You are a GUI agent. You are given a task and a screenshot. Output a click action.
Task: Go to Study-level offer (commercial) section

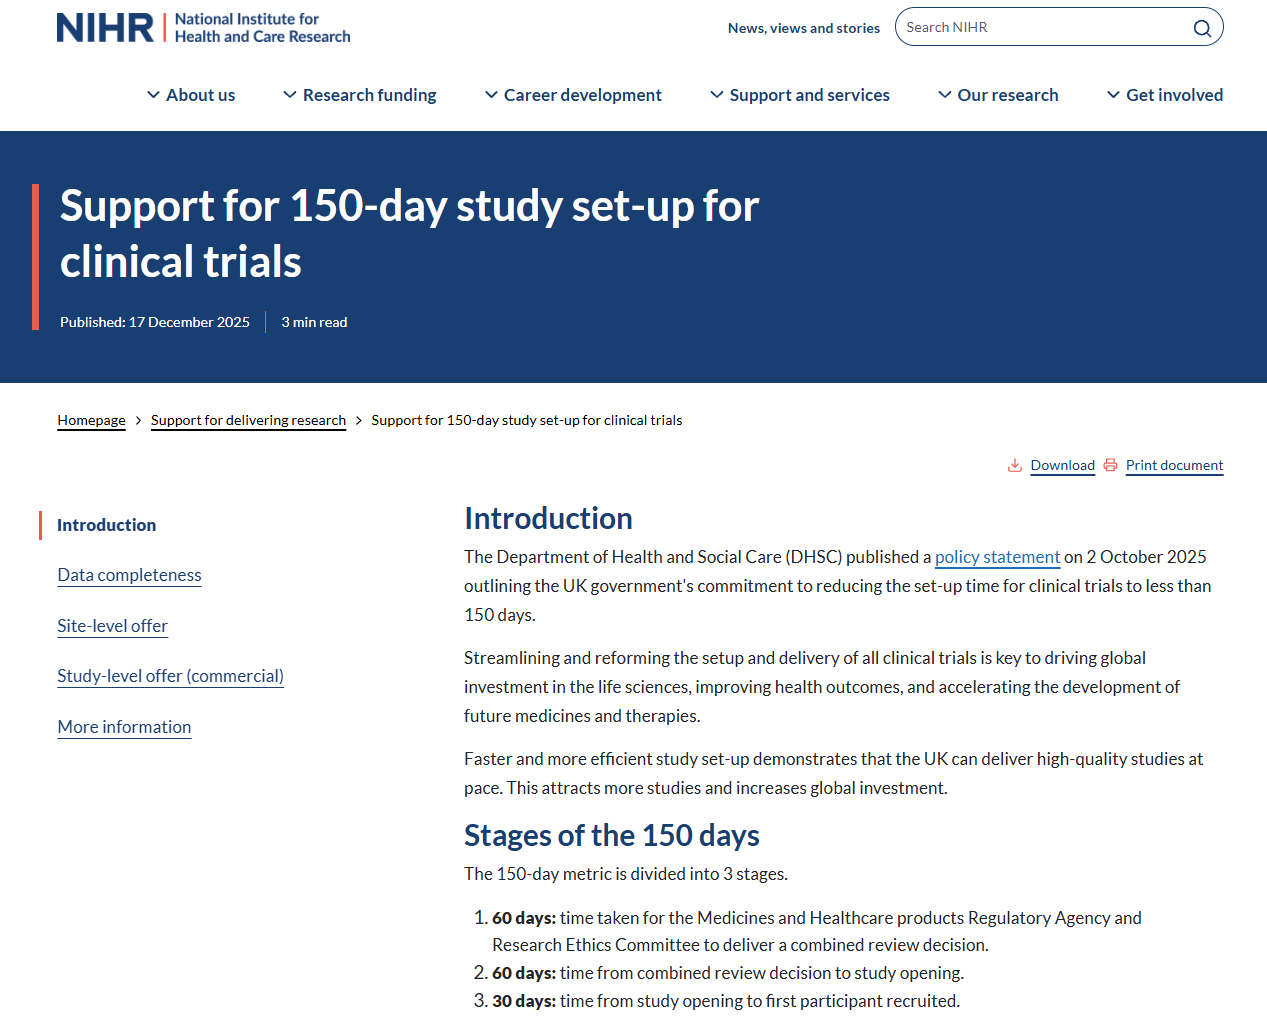[170, 676]
